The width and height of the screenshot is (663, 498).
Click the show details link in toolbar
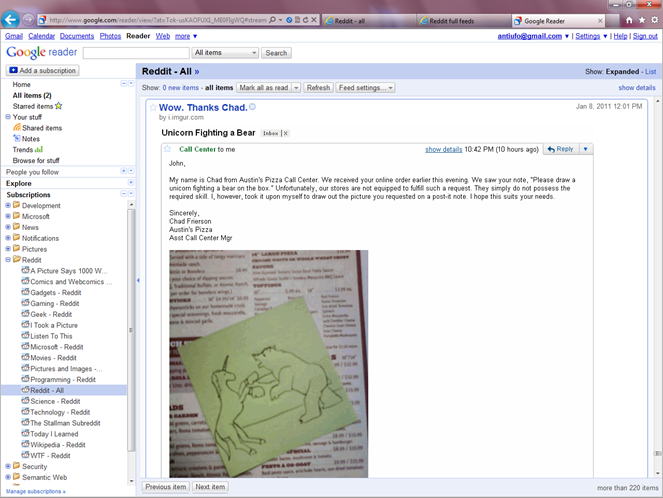tap(637, 88)
